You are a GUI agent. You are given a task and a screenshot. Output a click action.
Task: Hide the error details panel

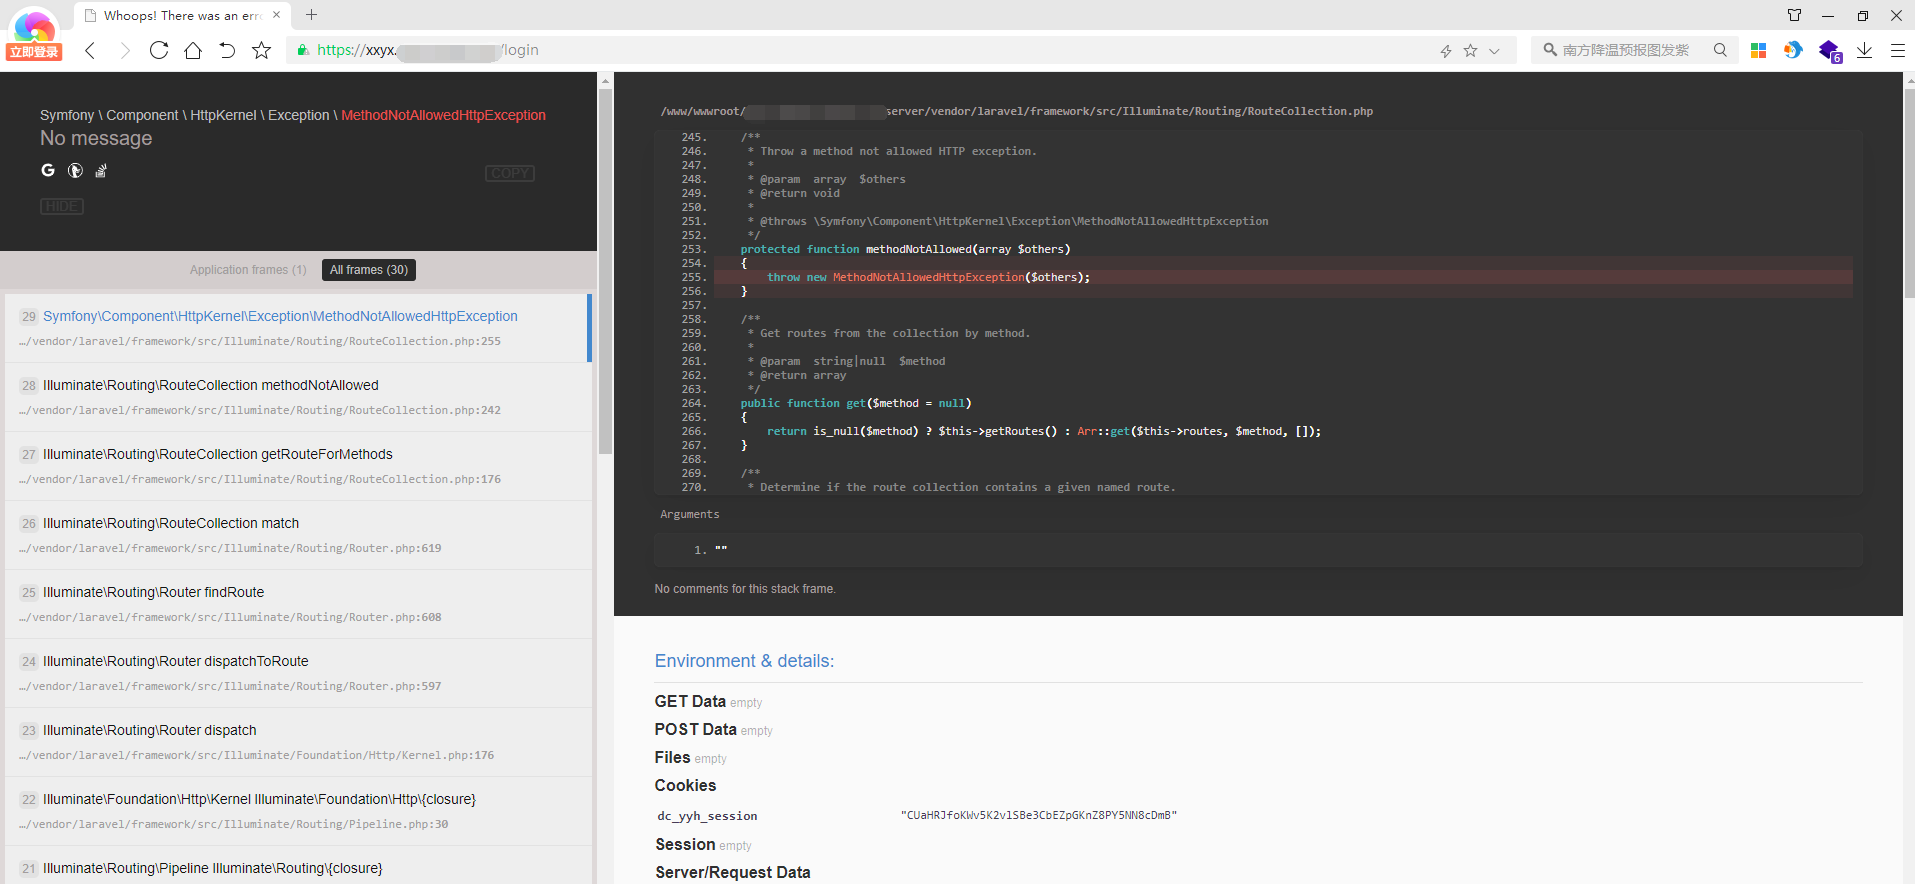click(62, 206)
